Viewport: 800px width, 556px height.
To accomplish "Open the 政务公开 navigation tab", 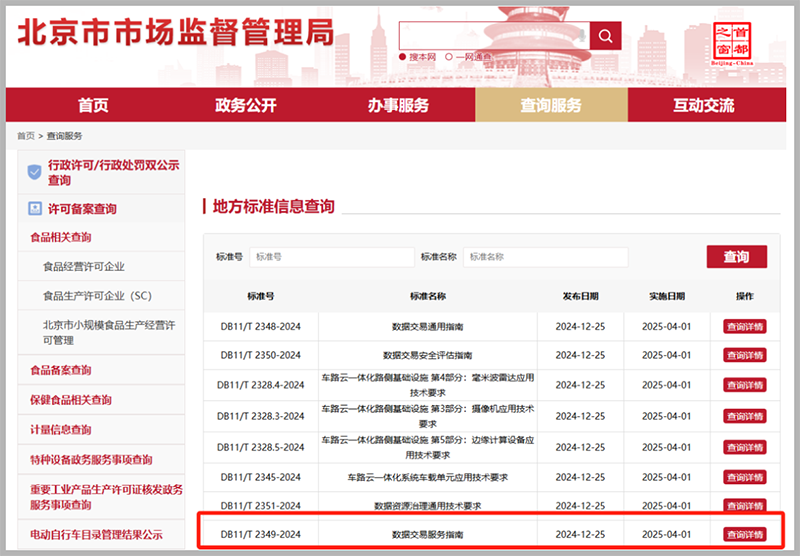I will pos(245,105).
